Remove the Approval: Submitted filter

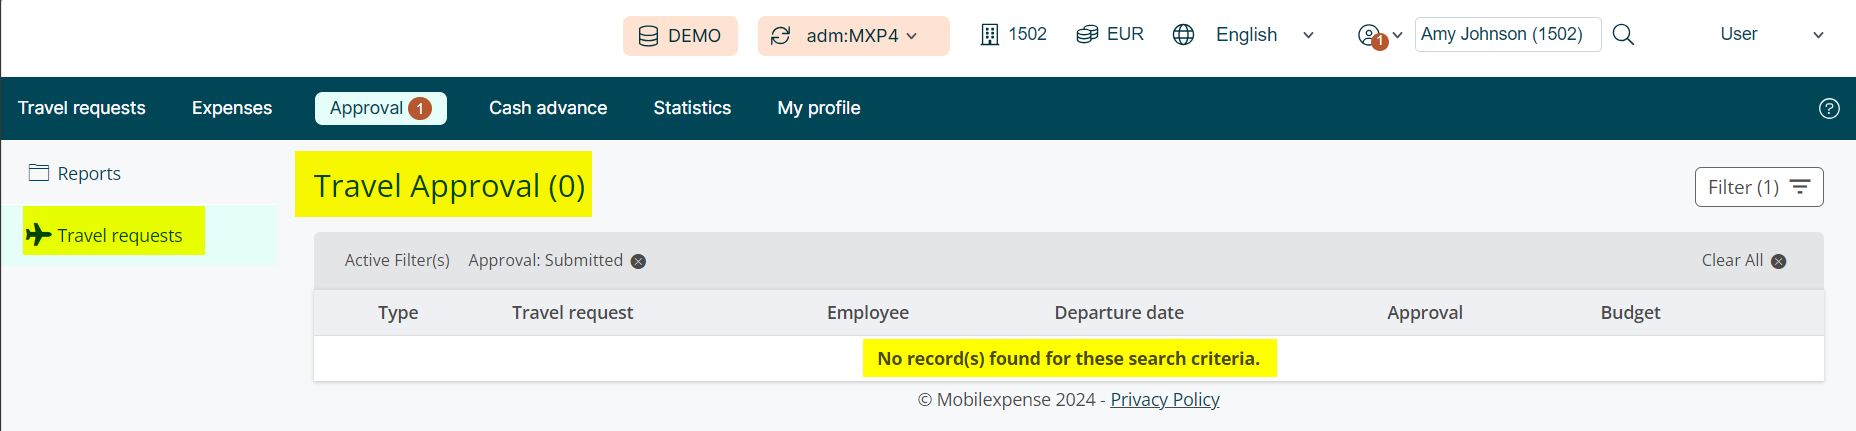coord(638,261)
